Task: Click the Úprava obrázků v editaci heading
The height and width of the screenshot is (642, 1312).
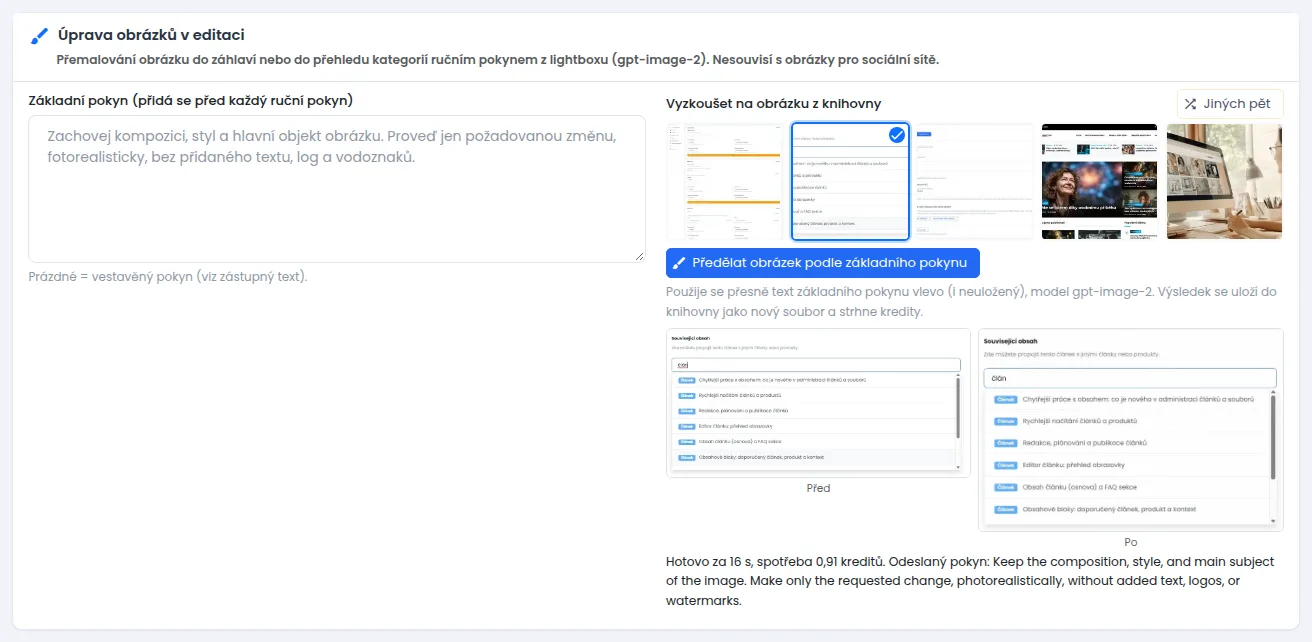Action: (151, 36)
